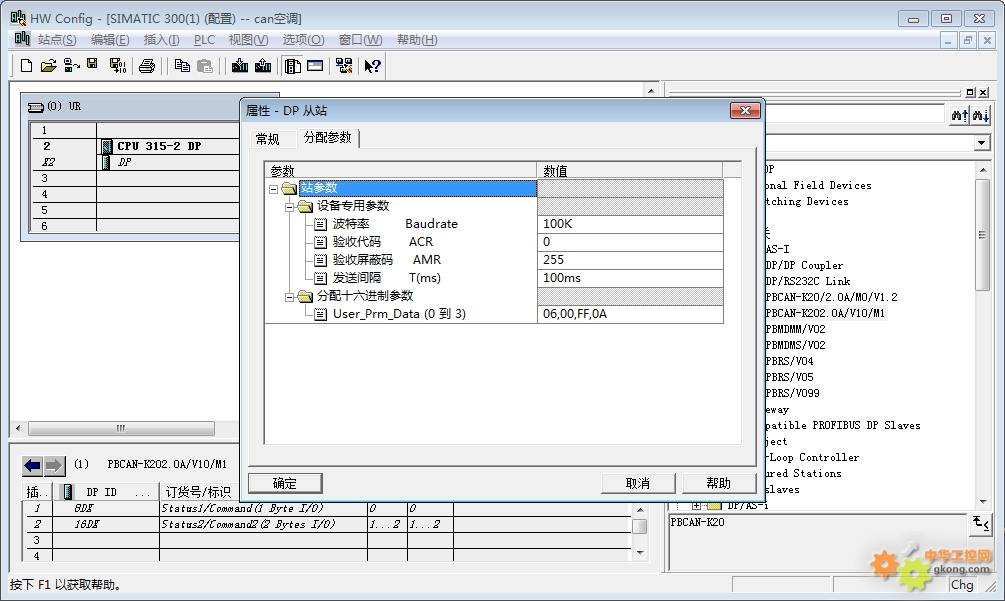Click the Paste toolbar icon
The height and width of the screenshot is (601, 1005).
[x=204, y=65]
